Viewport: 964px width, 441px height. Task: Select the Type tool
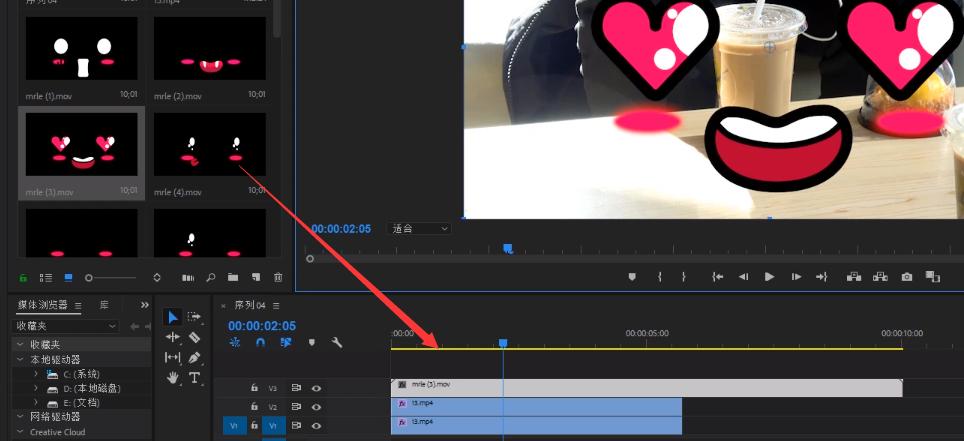194,378
